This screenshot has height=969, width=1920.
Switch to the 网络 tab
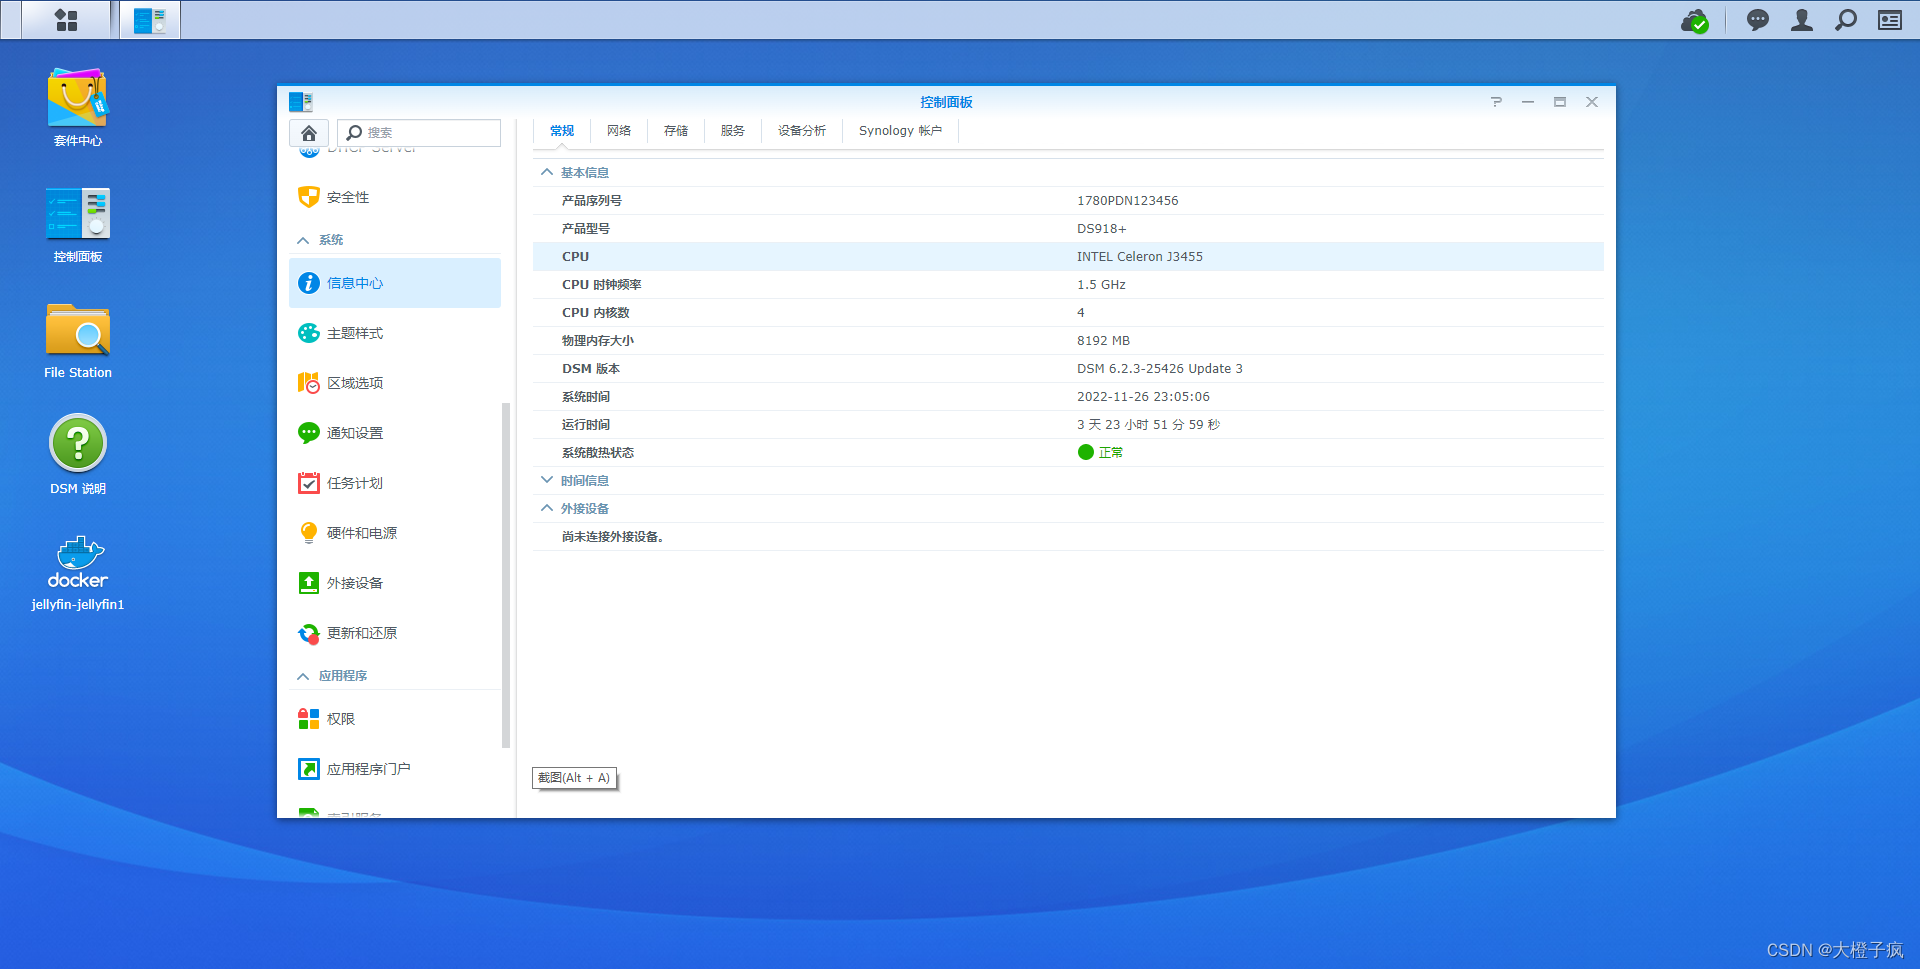click(x=619, y=131)
